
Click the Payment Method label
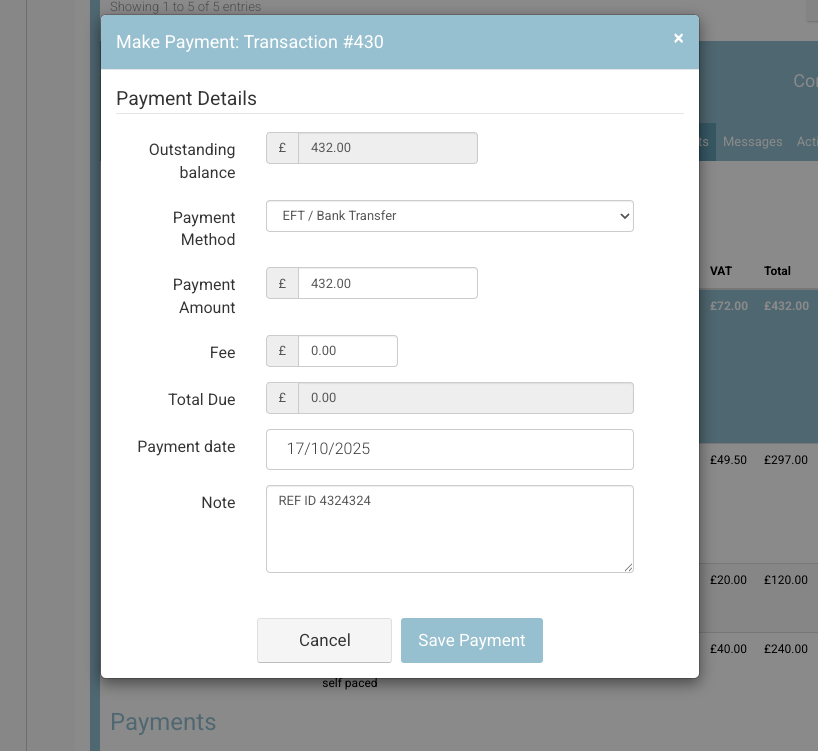[204, 228]
